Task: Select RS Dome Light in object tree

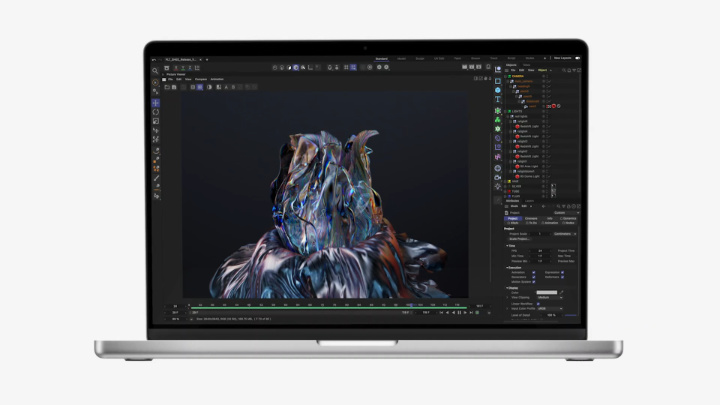Action: point(529,176)
